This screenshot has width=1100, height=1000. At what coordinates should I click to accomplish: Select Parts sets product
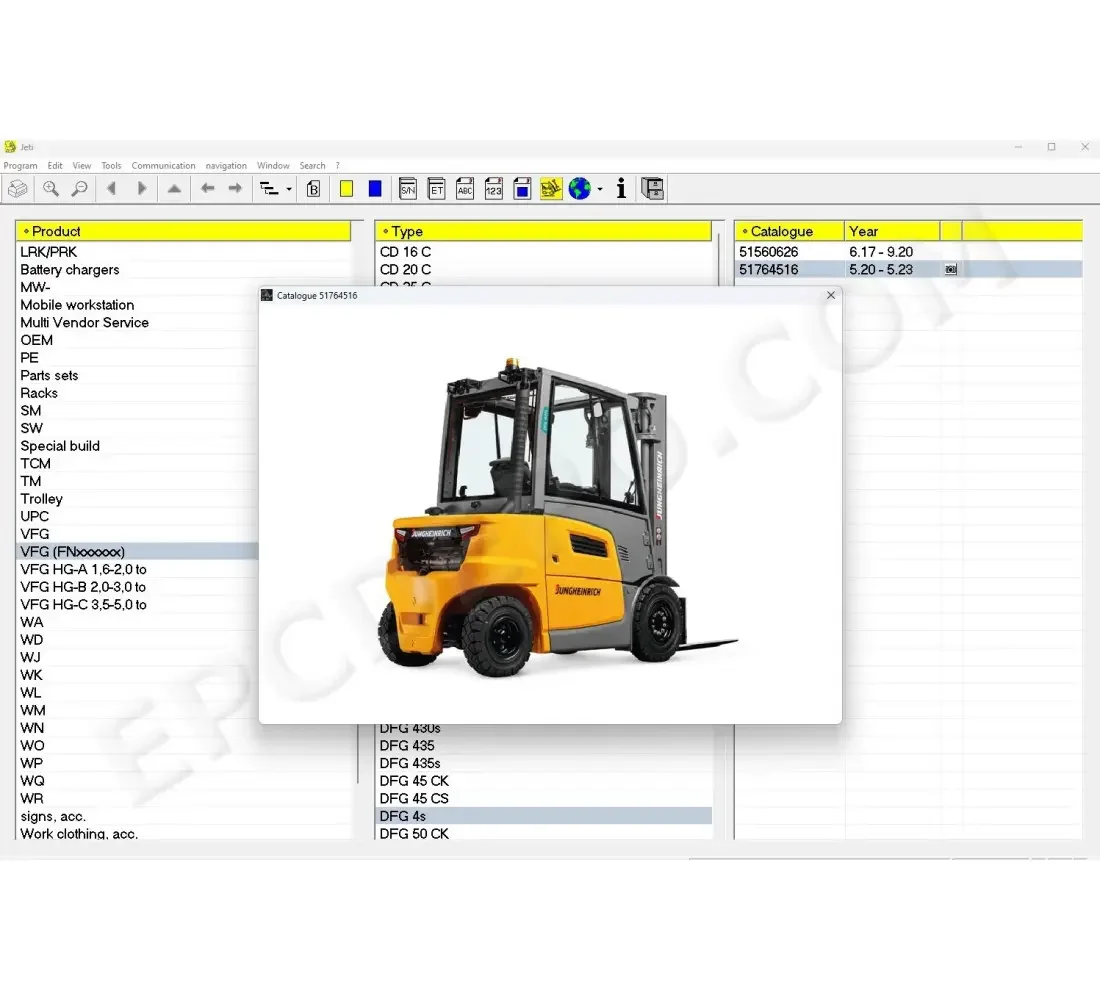pos(49,375)
